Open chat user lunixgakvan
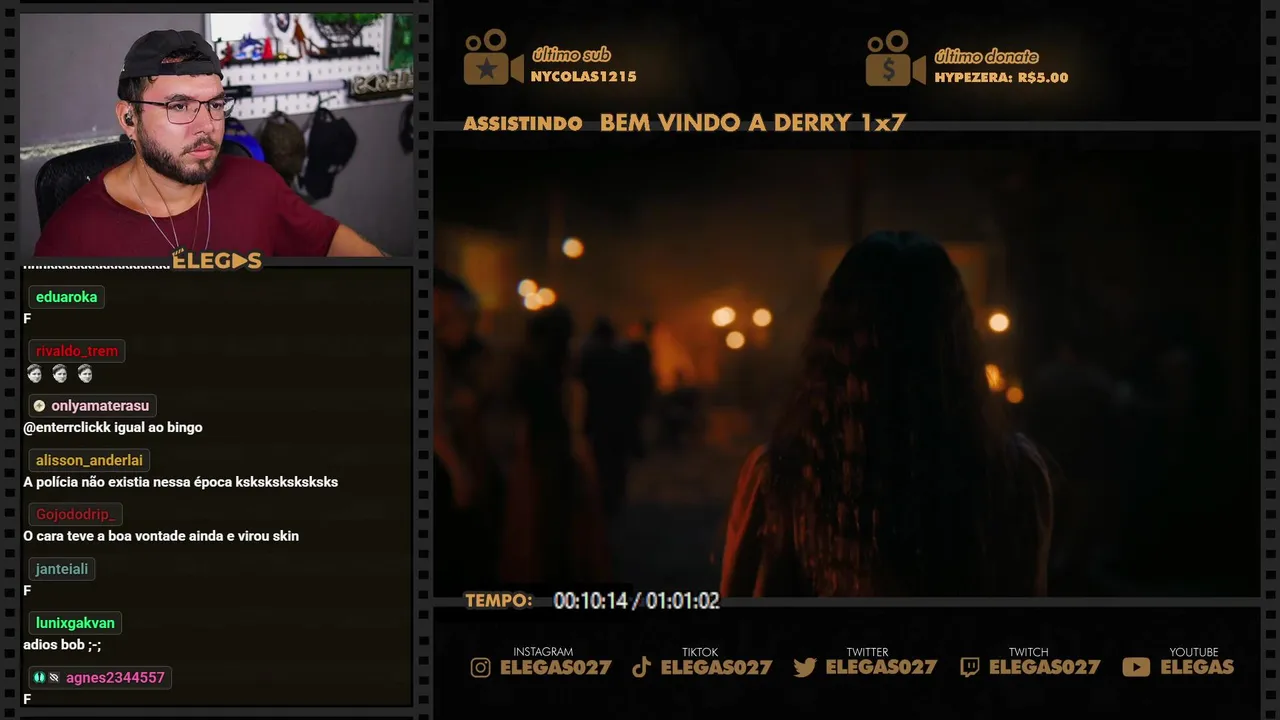This screenshot has height=720, width=1280. click(x=75, y=623)
